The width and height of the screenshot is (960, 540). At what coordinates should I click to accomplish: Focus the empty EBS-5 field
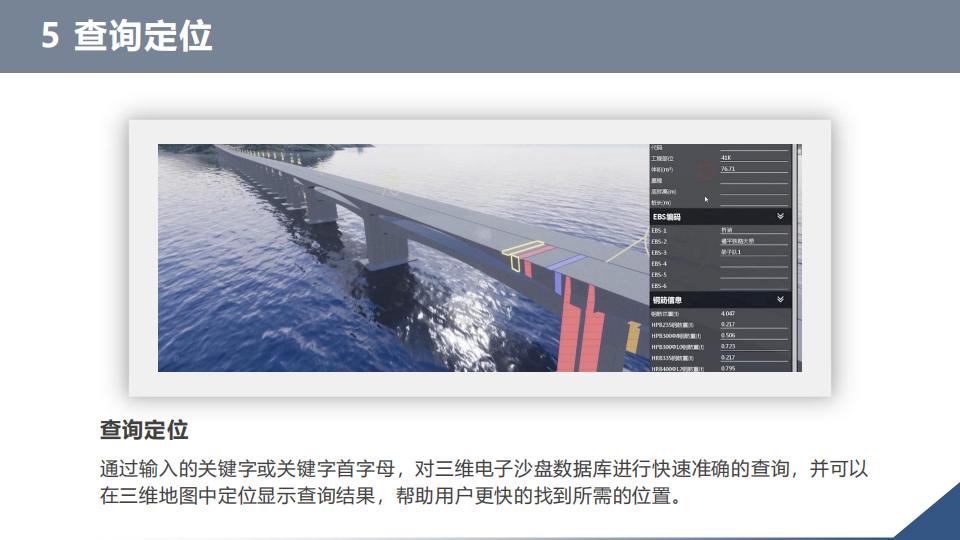753,275
